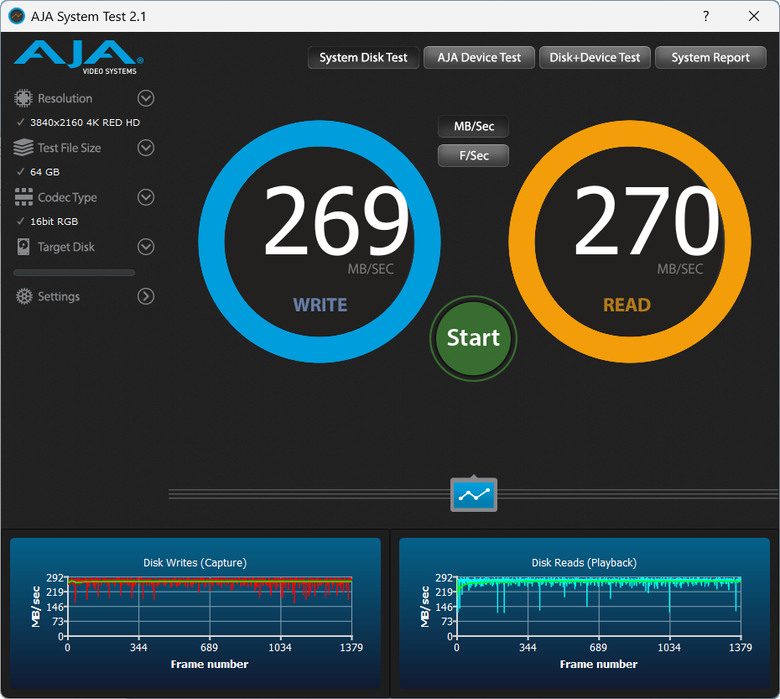Click the 16bit RGB codec selection

pos(54,221)
